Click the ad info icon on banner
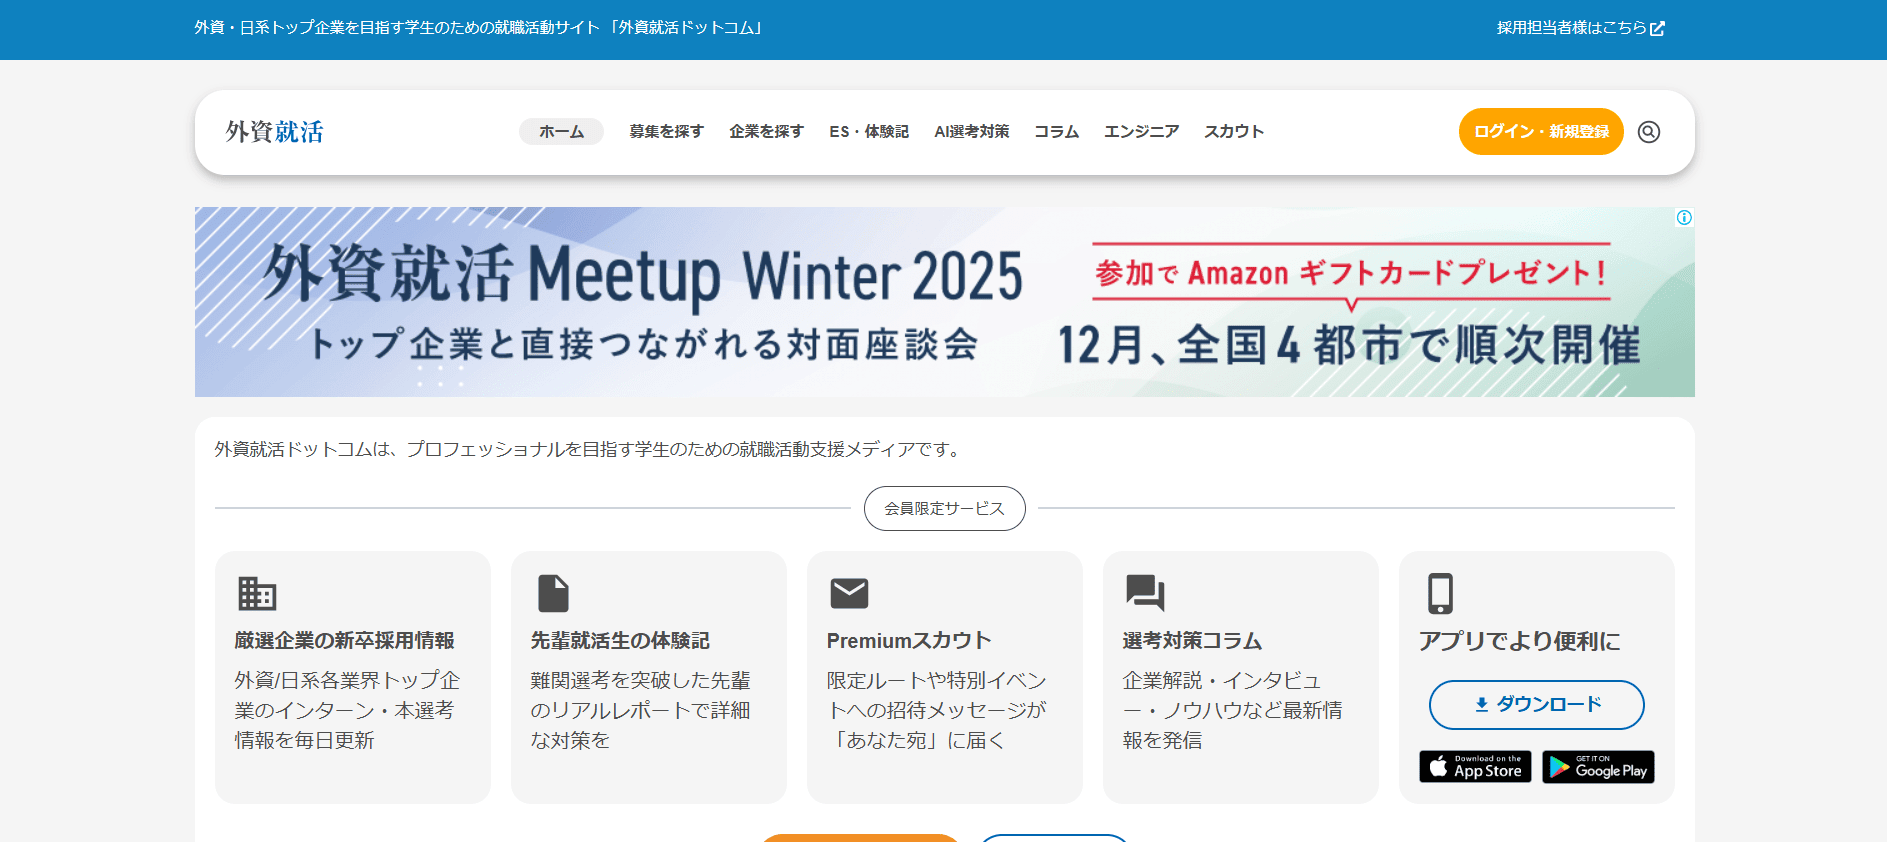 1684,218
